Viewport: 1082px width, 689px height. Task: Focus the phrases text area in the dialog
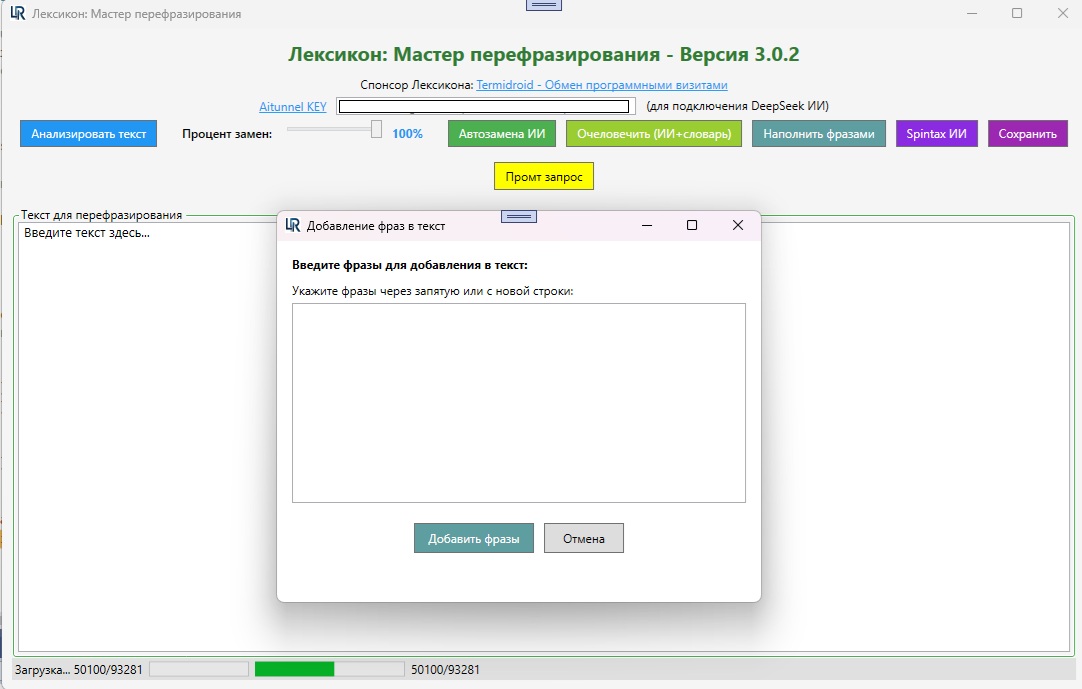pos(518,402)
